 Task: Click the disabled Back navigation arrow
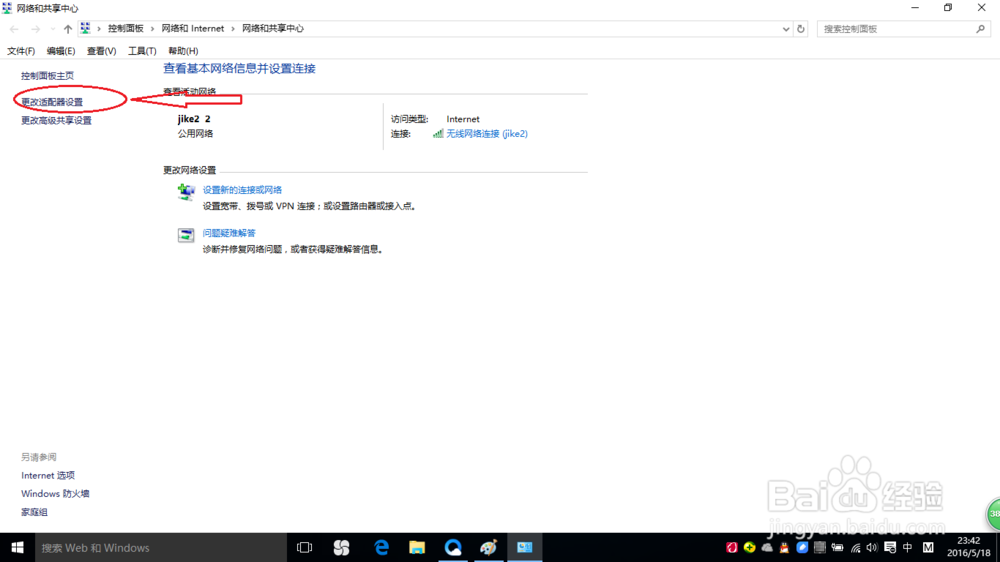pyautogui.click(x=14, y=29)
